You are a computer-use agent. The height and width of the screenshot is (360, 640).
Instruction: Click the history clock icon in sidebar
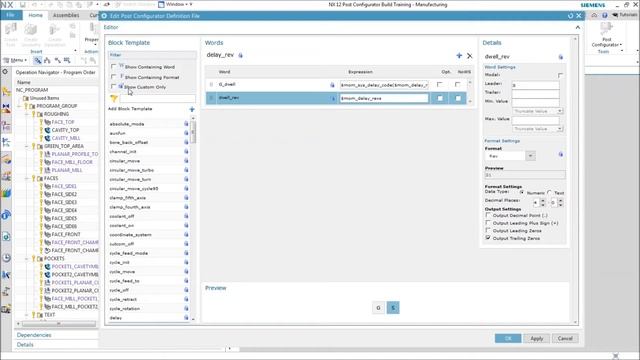[6, 258]
